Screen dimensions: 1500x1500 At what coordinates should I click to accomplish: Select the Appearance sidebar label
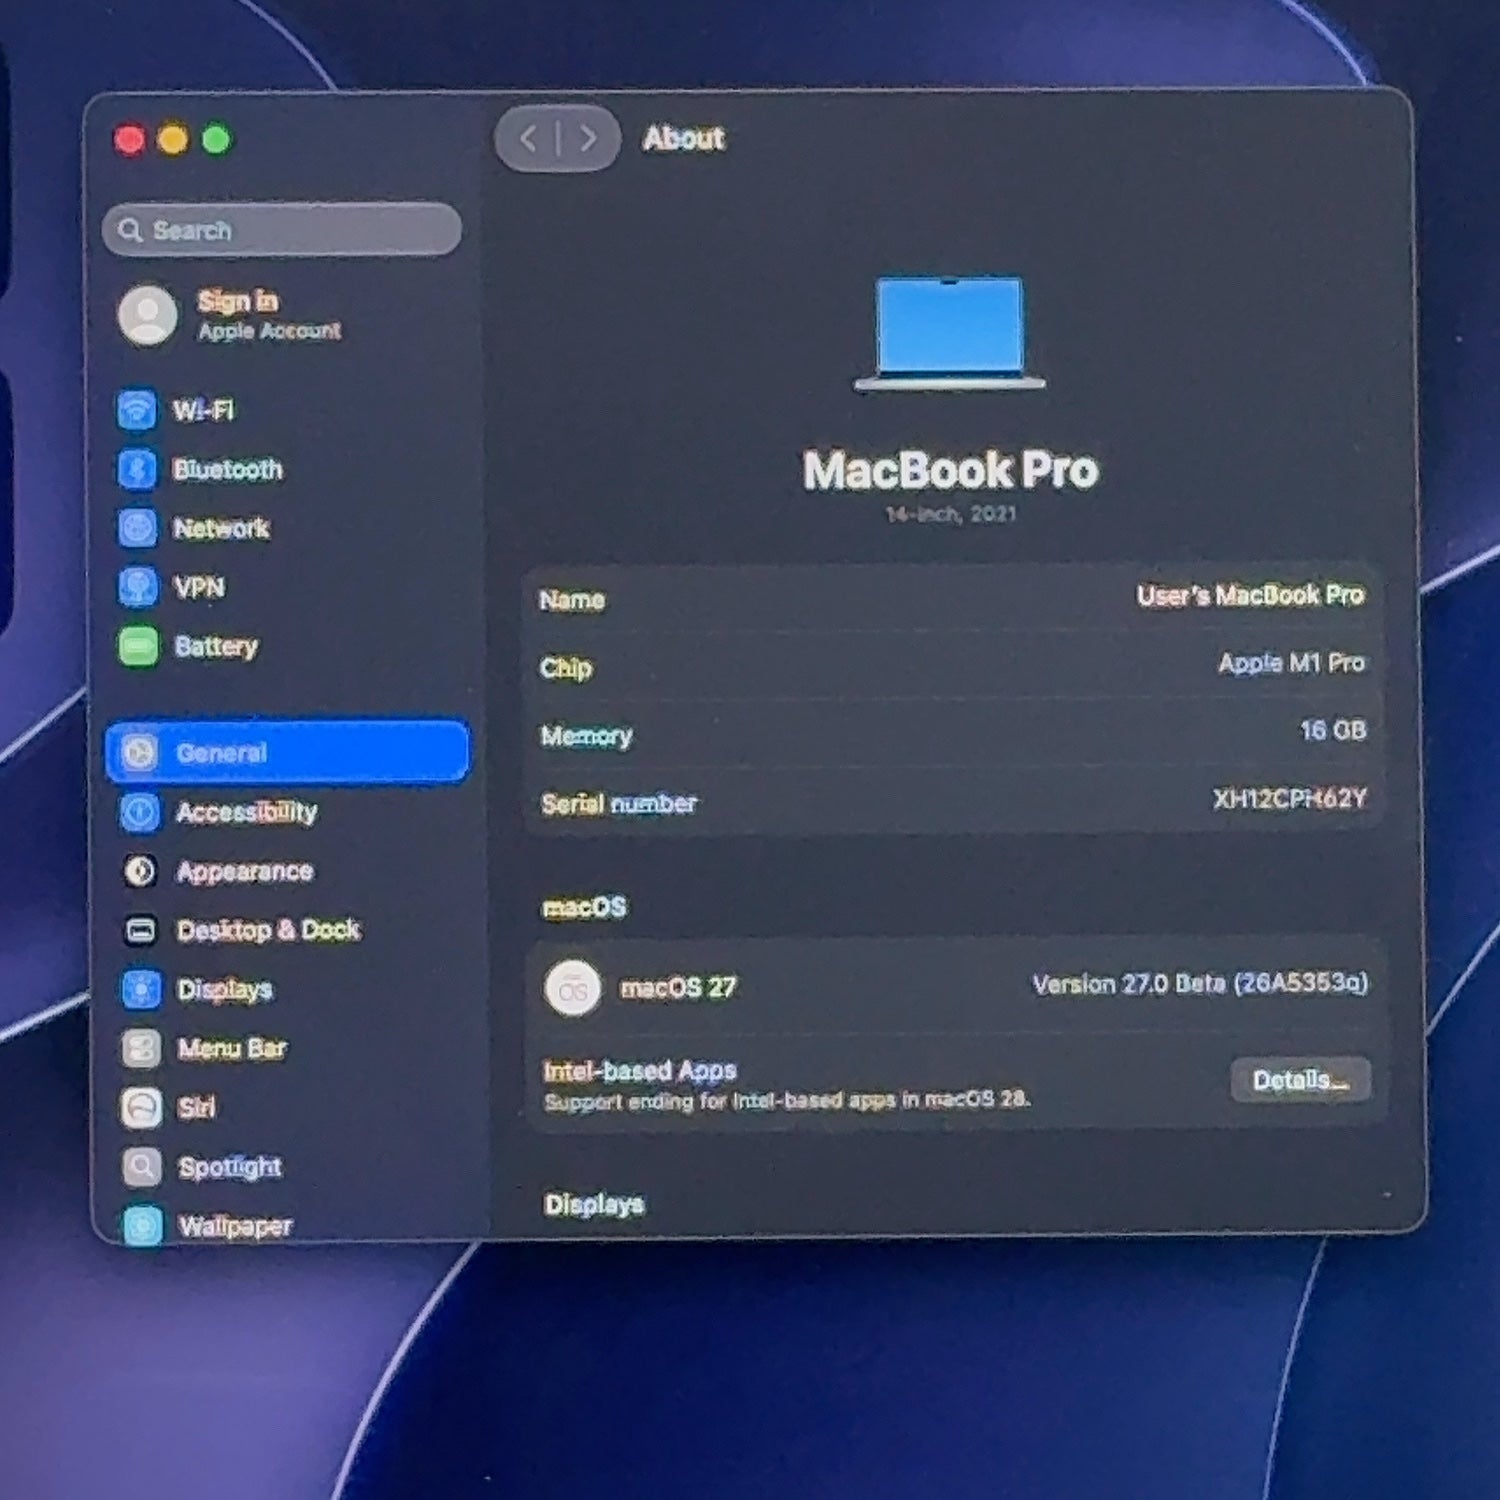[x=245, y=872]
